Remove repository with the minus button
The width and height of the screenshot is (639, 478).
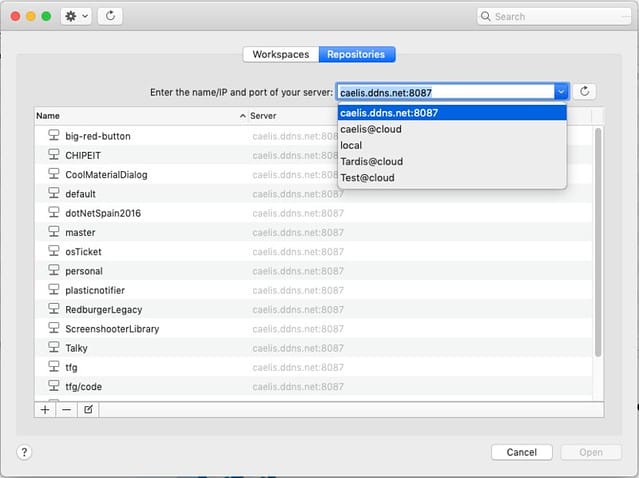[x=66, y=410]
